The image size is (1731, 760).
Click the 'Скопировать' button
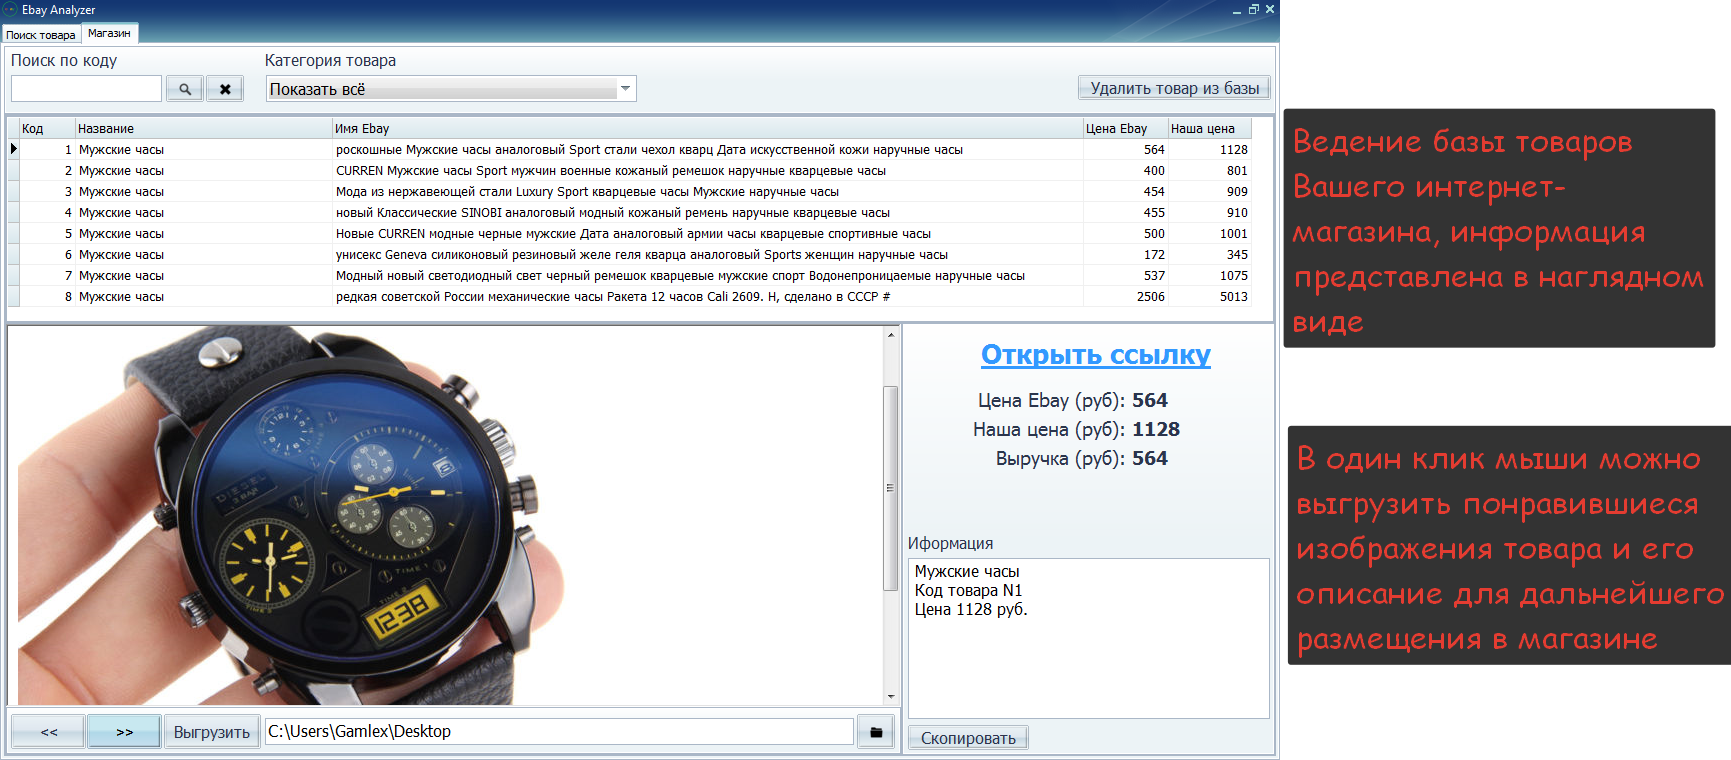[x=968, y=738]
